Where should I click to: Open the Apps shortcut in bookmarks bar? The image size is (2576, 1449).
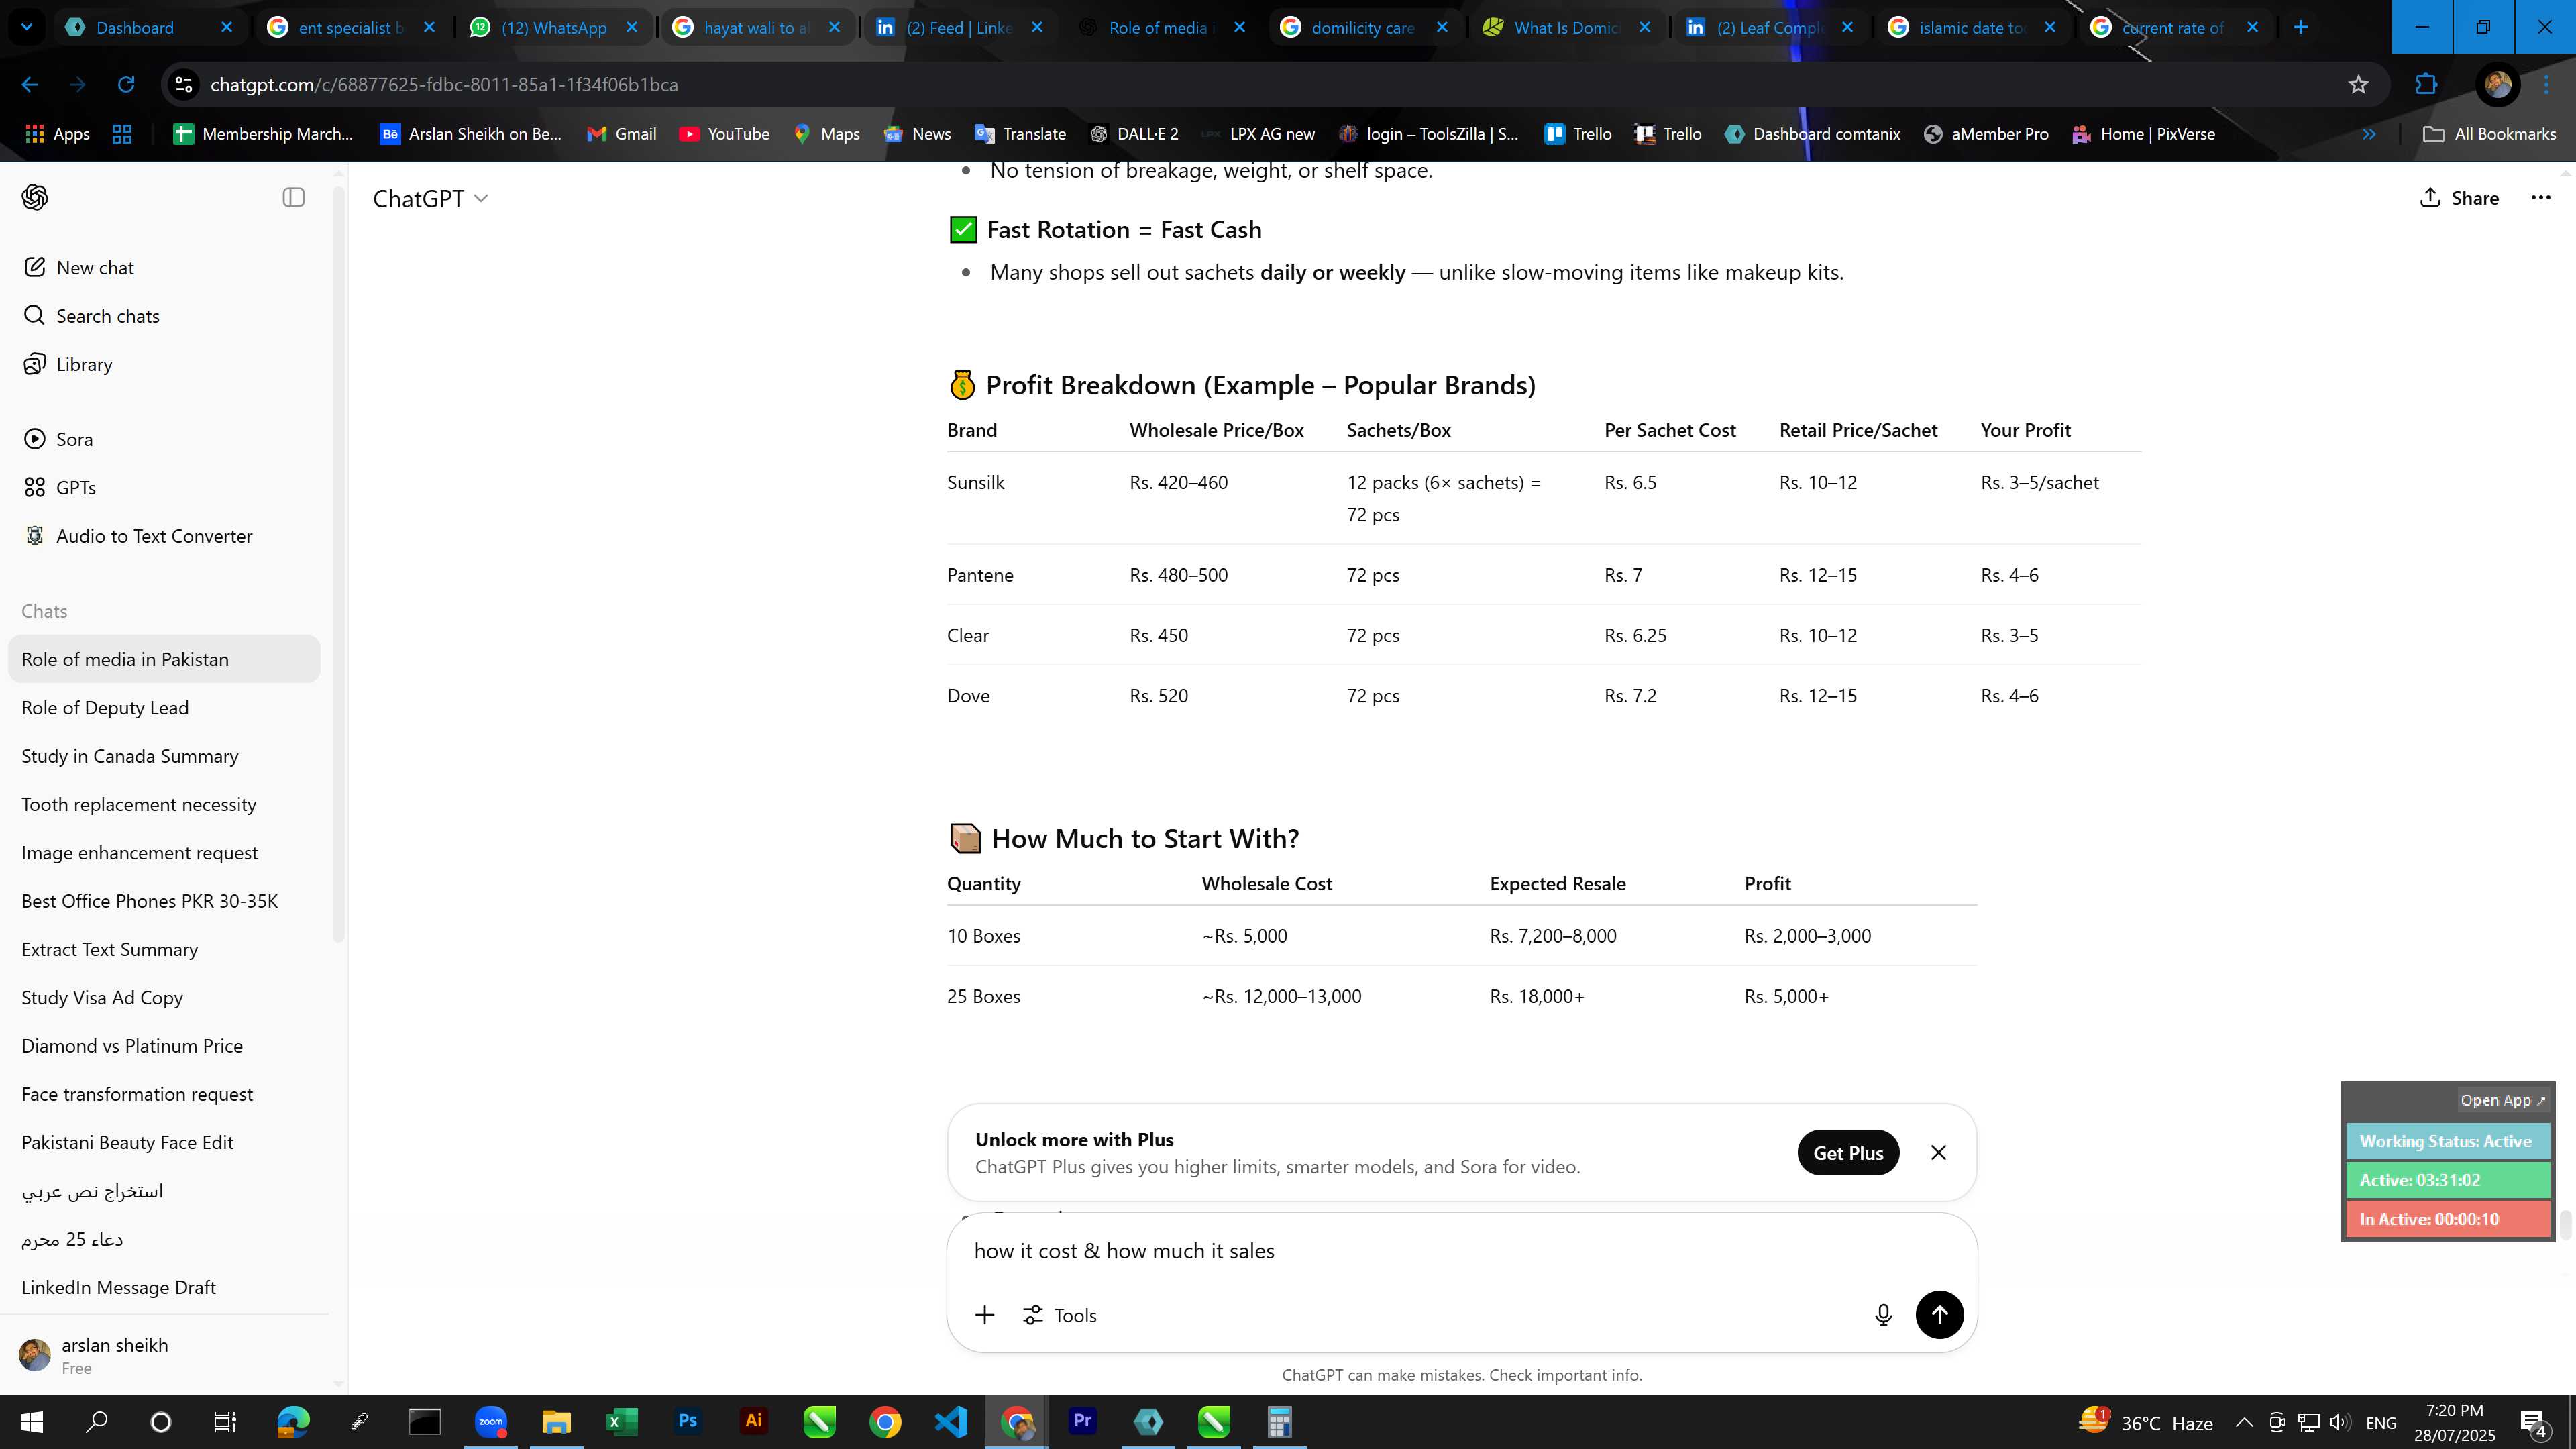[x=57, y=133]
